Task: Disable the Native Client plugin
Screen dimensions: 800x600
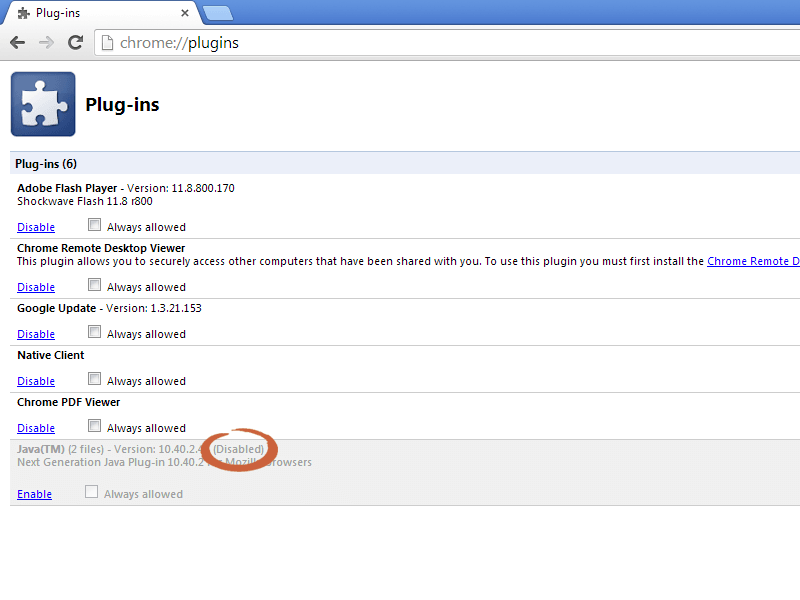Action: (x=35, y=381)
